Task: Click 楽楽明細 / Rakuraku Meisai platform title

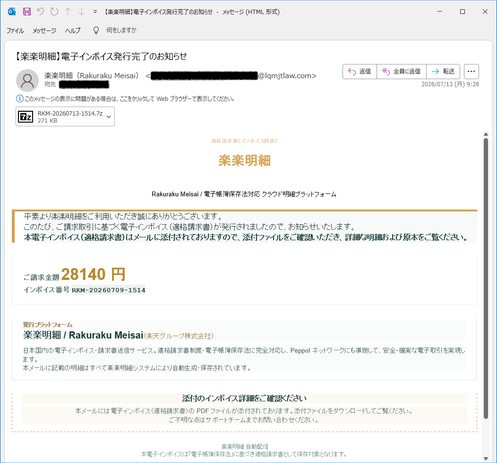Action: pos(83,335)
